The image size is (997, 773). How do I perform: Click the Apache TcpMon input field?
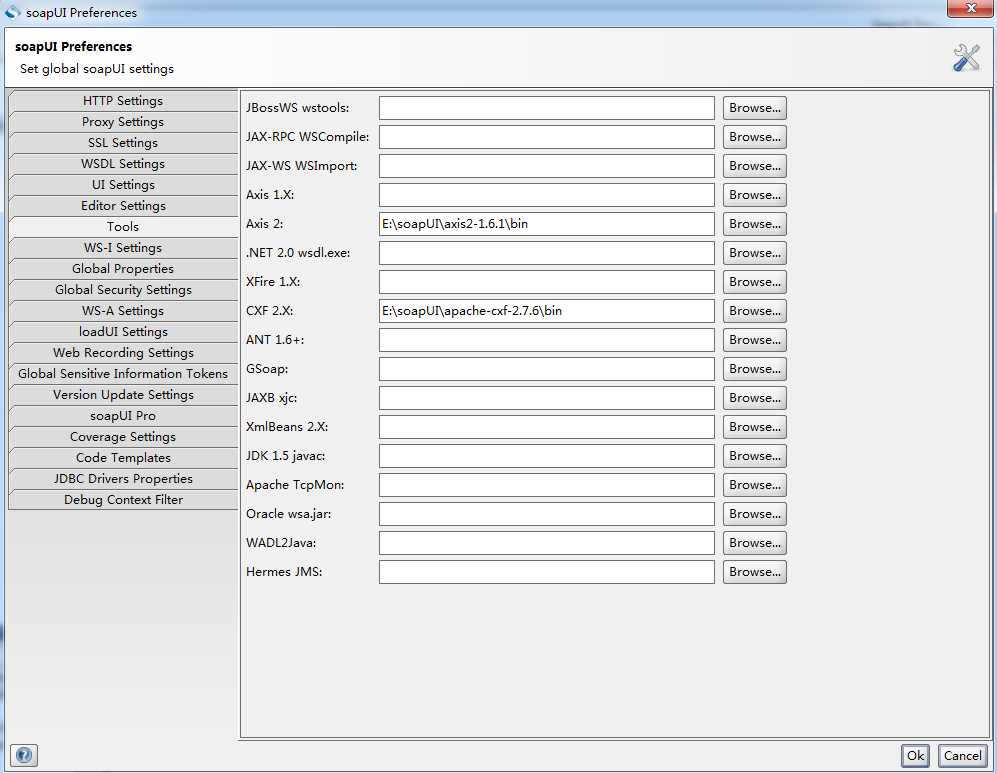tap(547, 485)
